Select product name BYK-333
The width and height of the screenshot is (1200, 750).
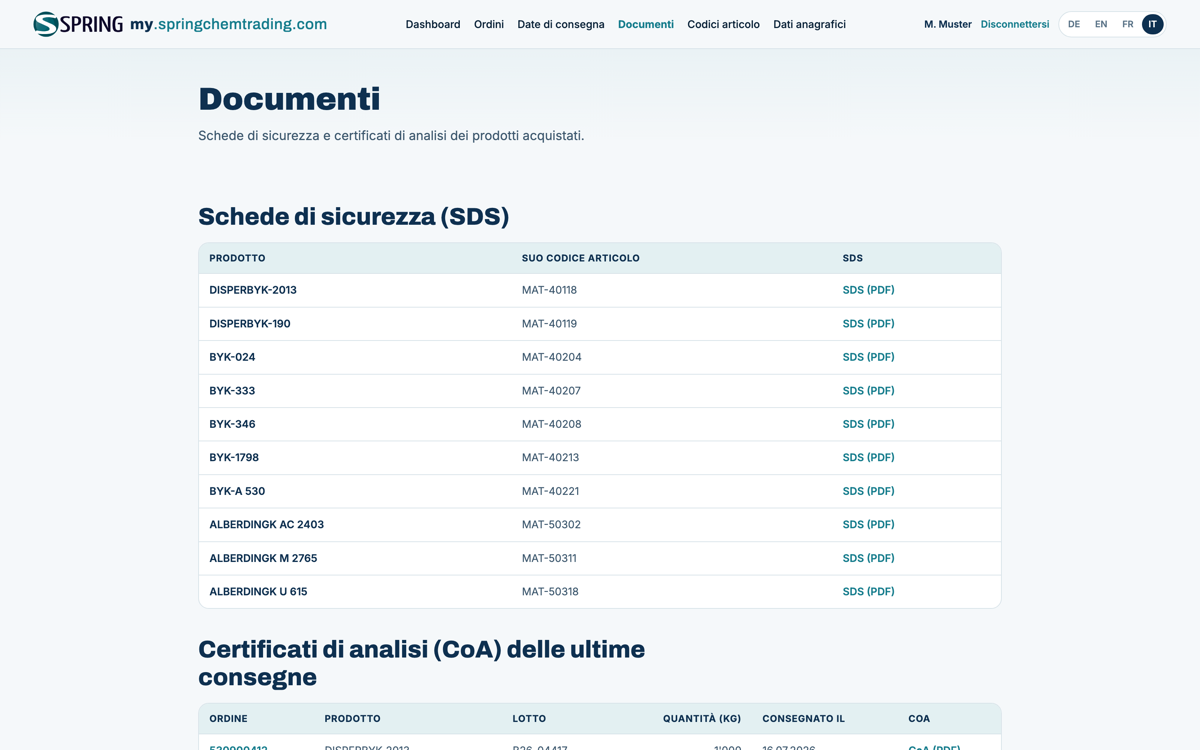[x=232, y=391]
